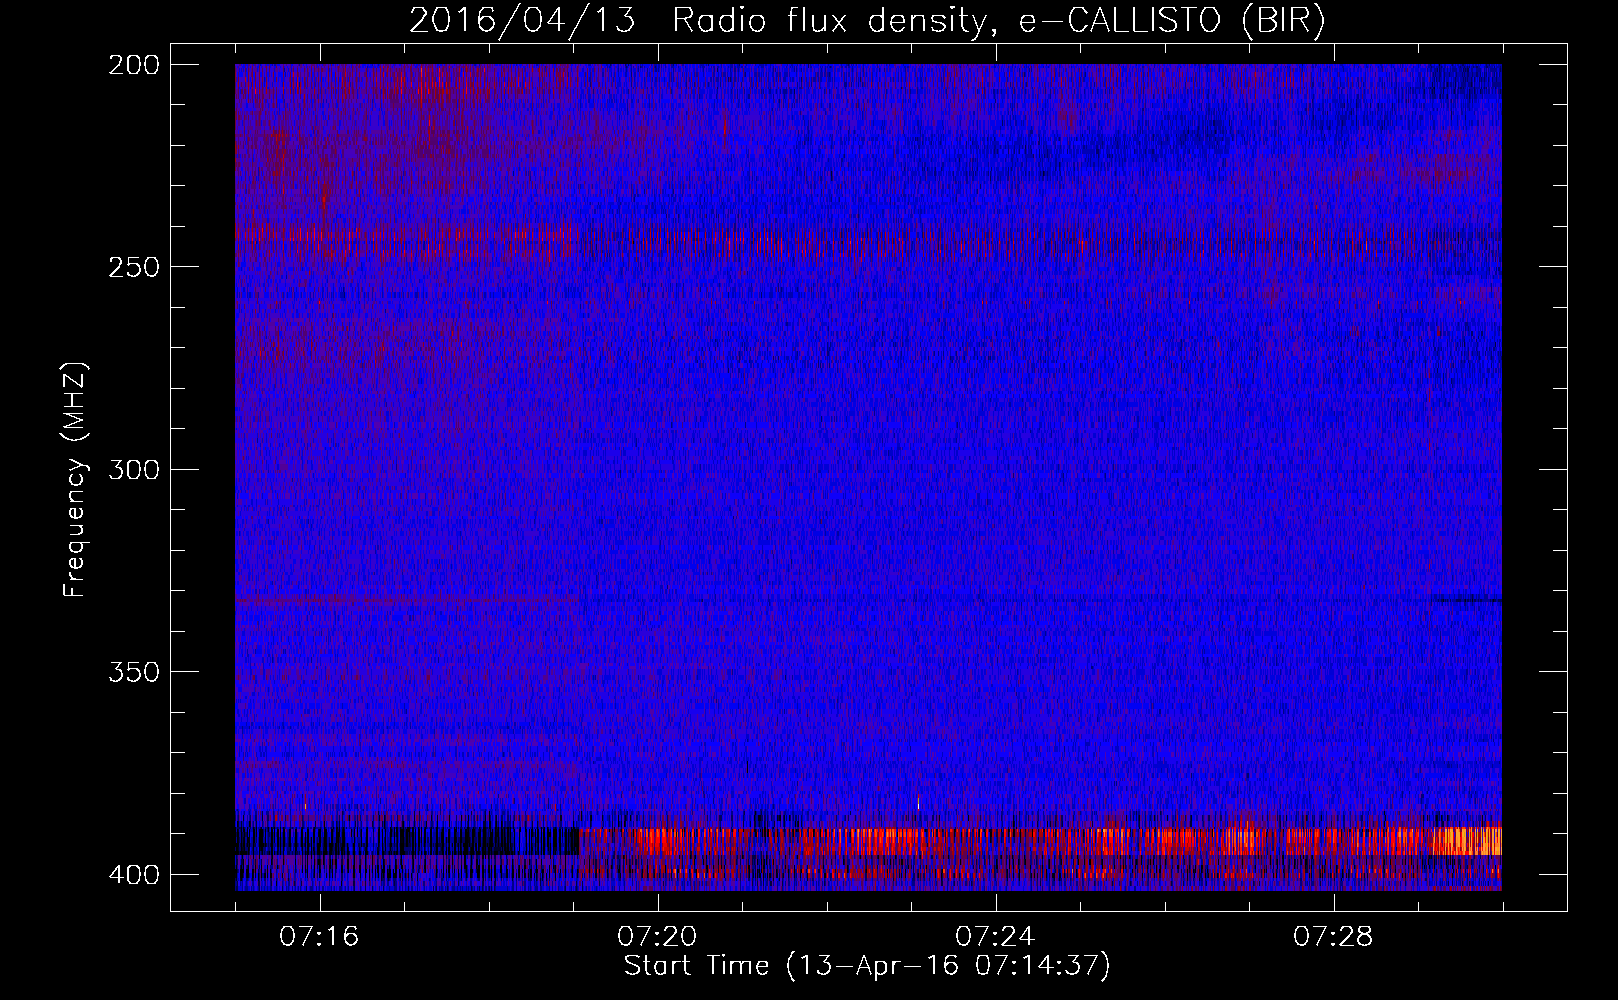1618x1000 pixels.
Task: Click the 400 frequency tick label
Action: pos(133,875)
